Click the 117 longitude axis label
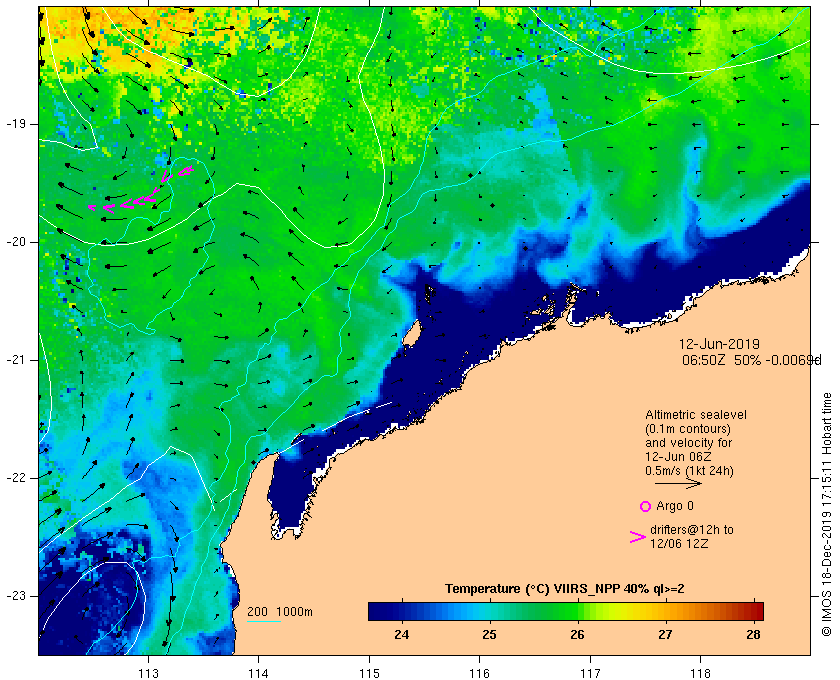840x680 pixels. tap(590, 674)
